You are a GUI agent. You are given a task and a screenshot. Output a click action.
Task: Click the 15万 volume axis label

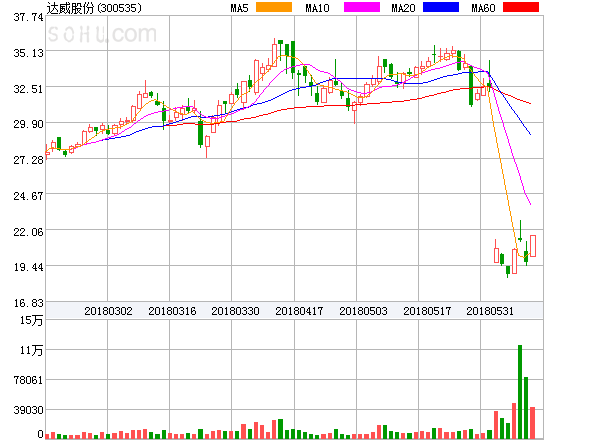coord(31,320)
